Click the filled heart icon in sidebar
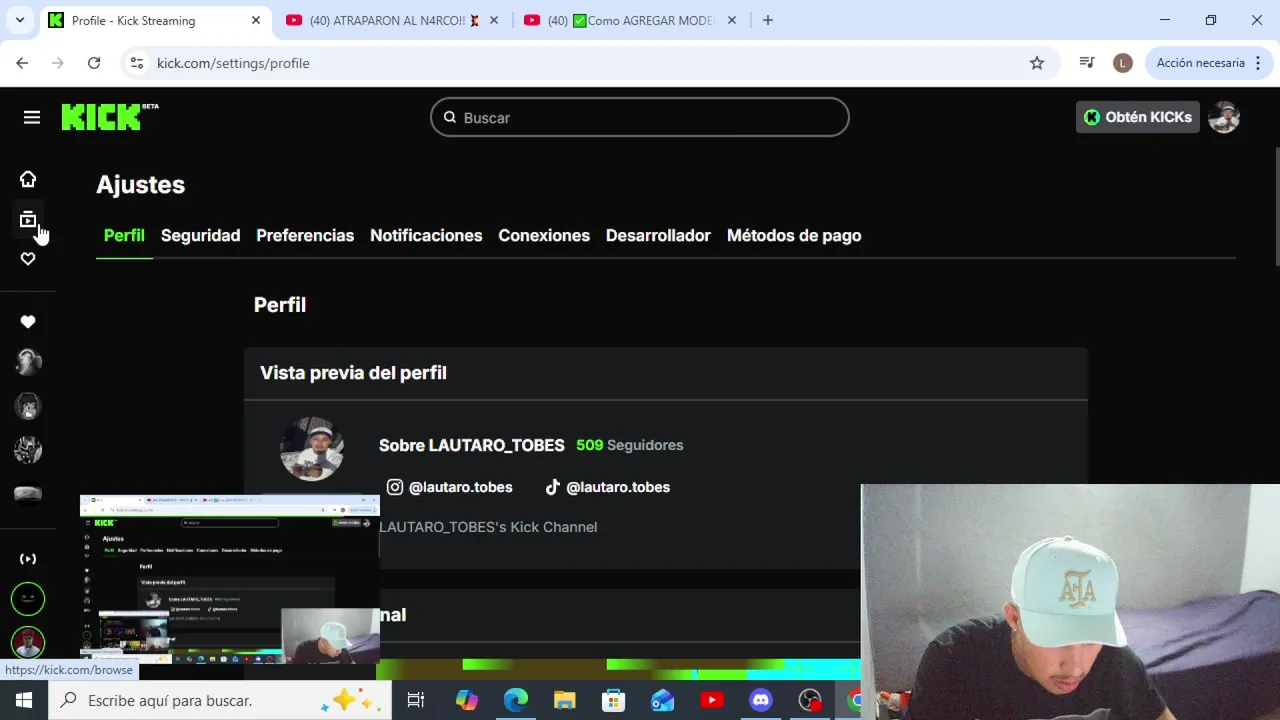Image resolution: width=1280 pixels, height=720 pixels. pyautogui.click(x=28, y=321)
